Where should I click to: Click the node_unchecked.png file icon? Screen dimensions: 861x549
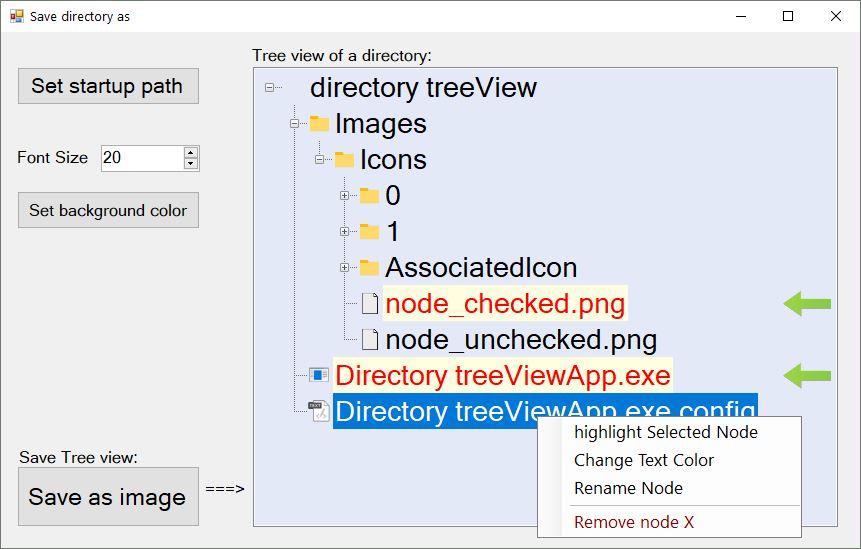pyautogui.click(x=369, y=339)
